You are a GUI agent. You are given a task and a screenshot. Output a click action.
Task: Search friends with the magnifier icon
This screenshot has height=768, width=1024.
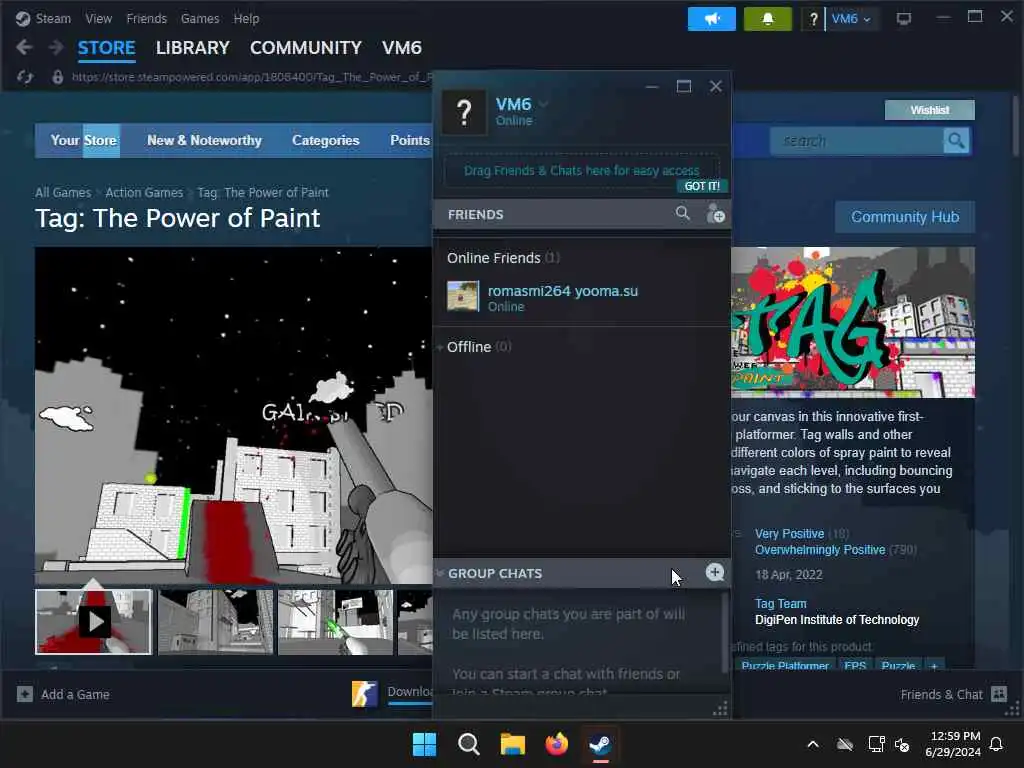682,213
